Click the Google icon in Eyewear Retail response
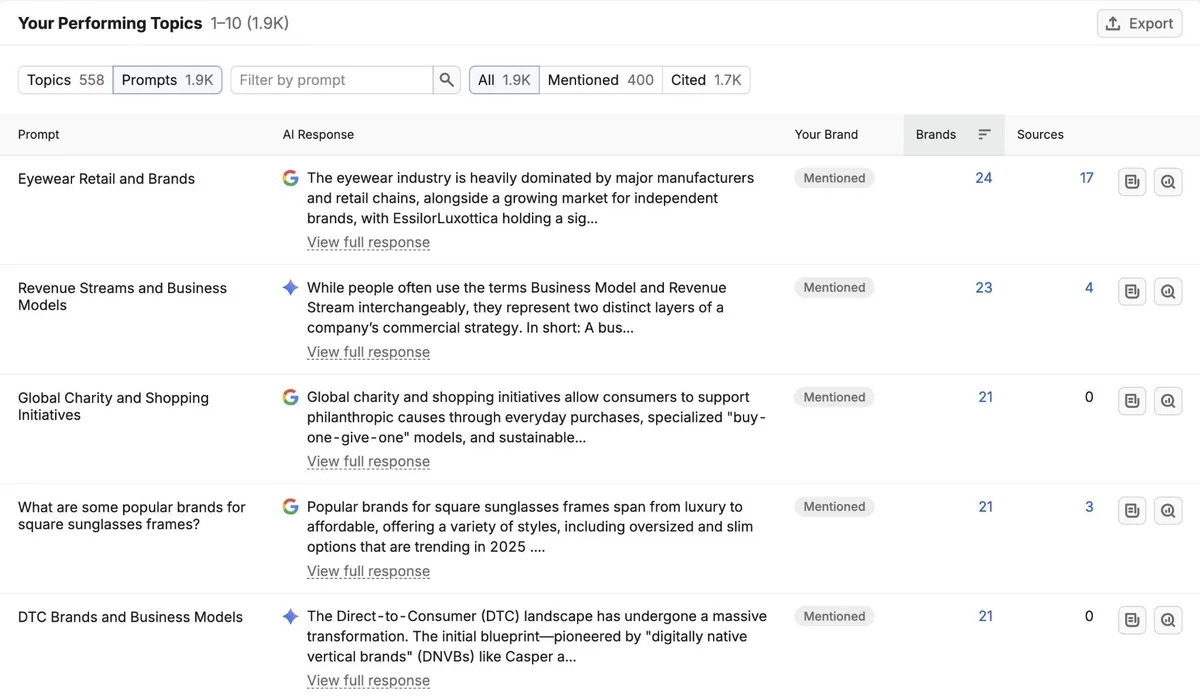The image size is (1200, 699). 291,178
